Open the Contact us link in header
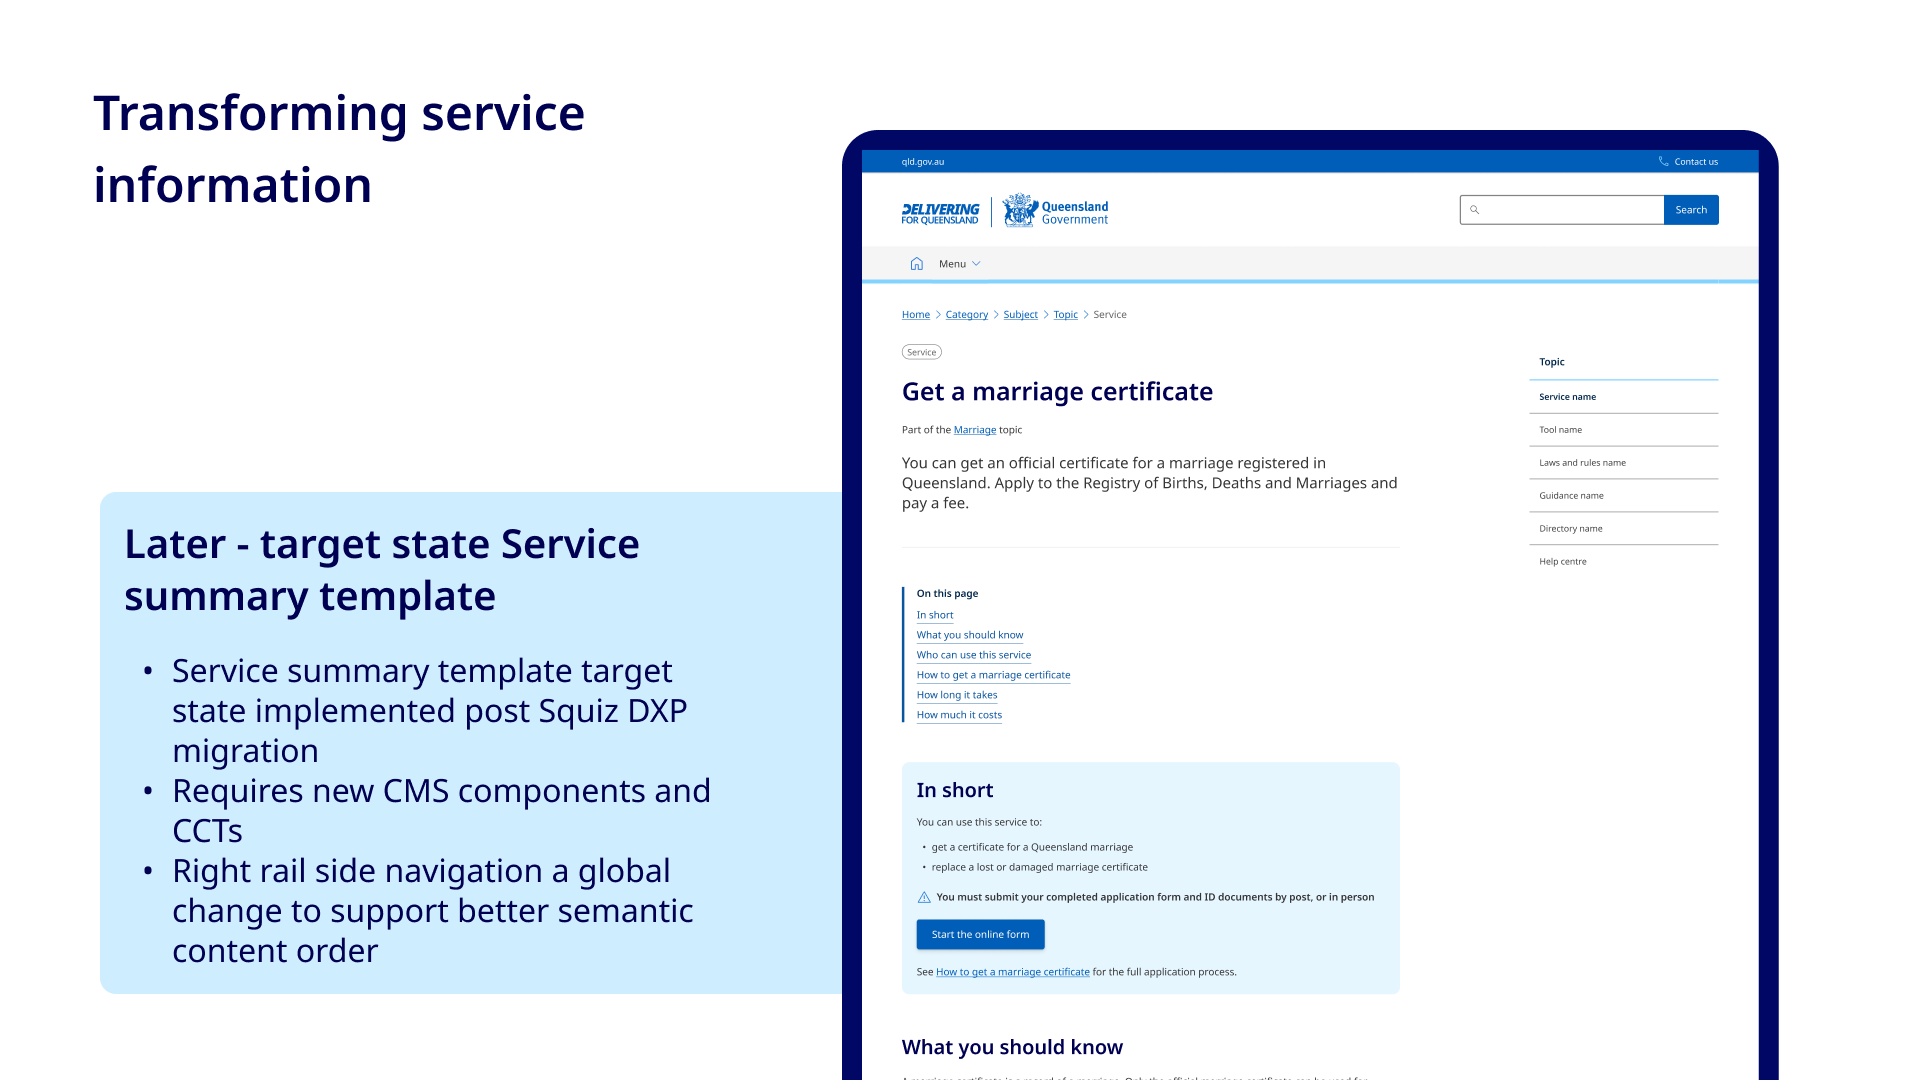The width and height of the screenshot is (1920, 1080). point(1696,162)
